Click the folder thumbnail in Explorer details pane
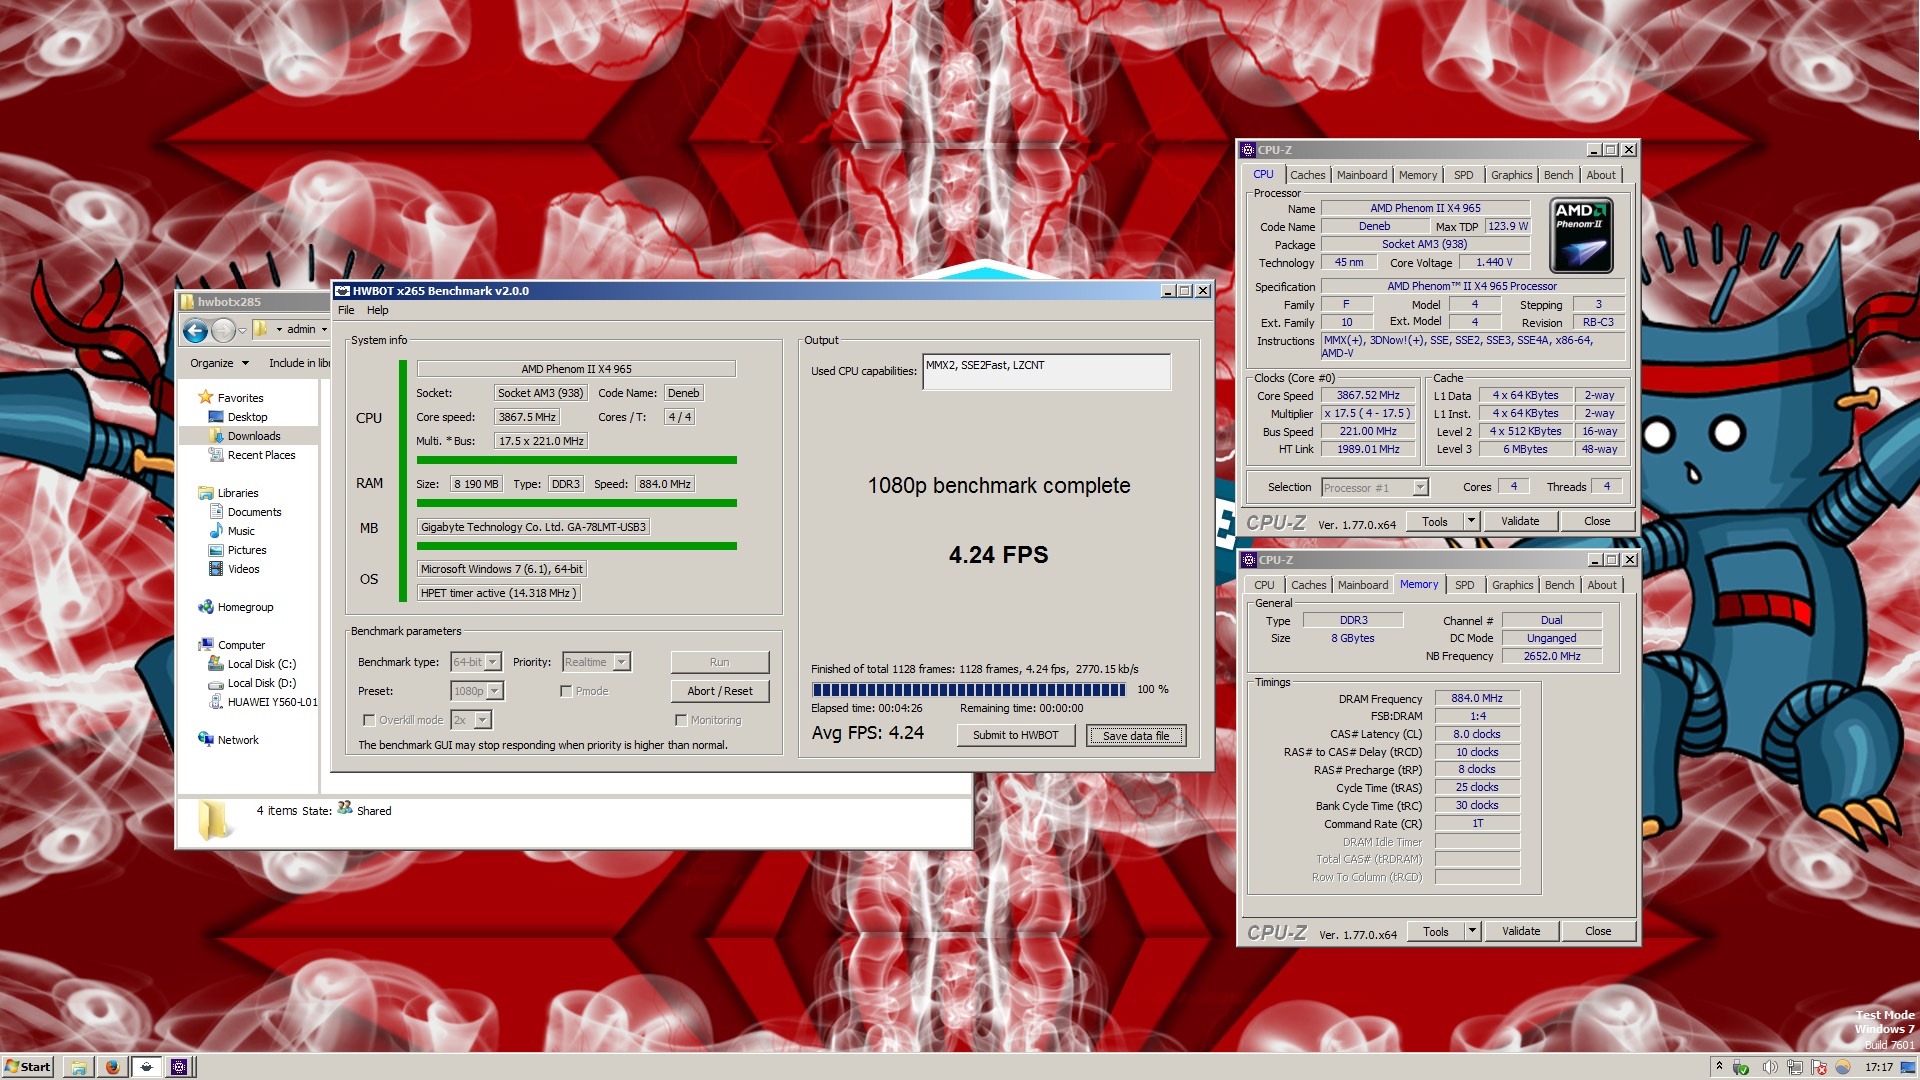Viewport: 1920px width, 1080px height. tap(213, 820)
